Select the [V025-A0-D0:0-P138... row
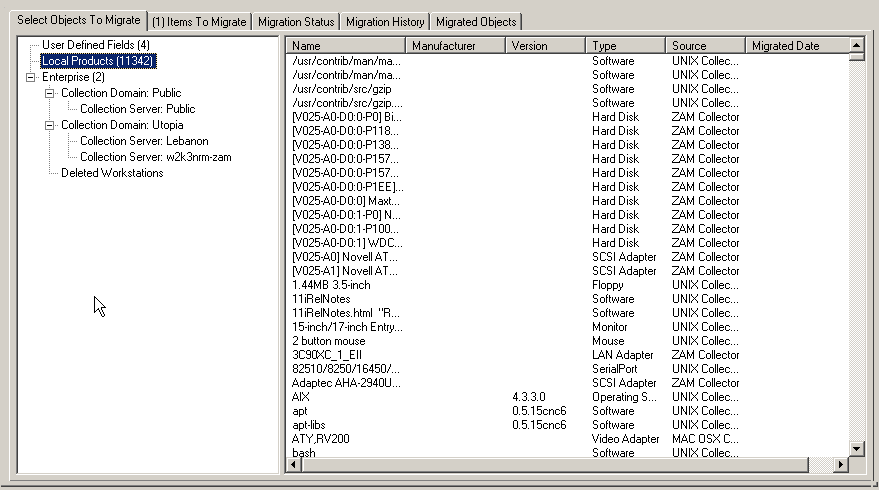Image resolution: width=879 pixels, height=490 pixels. (x=567, y=145)
